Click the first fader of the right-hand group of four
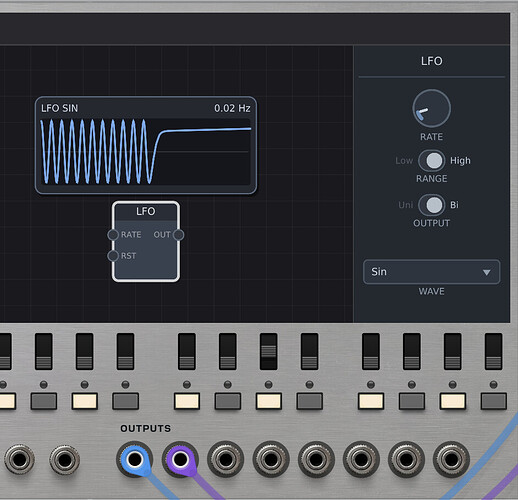518x500 pixels. point(371,351)
